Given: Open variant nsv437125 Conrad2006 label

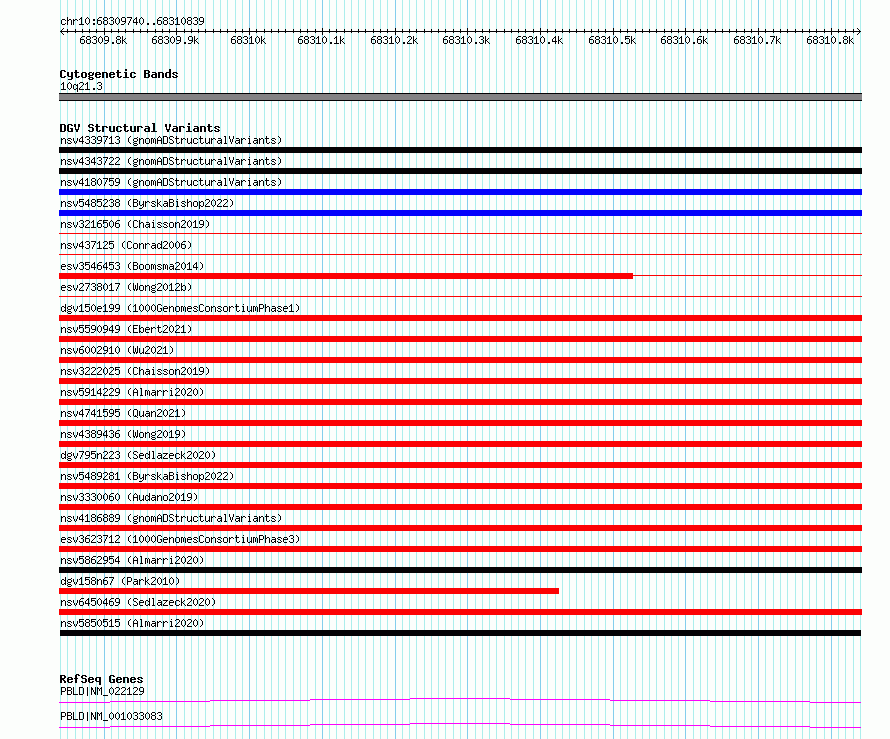Looking at the screenshot, I should (126, 245).
